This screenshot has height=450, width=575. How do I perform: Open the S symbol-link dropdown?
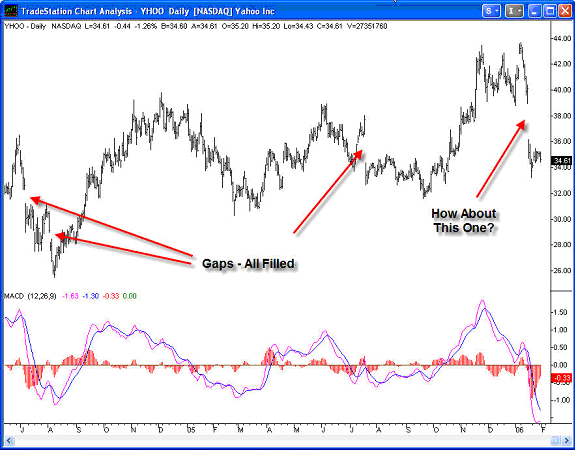coord(491,11)
